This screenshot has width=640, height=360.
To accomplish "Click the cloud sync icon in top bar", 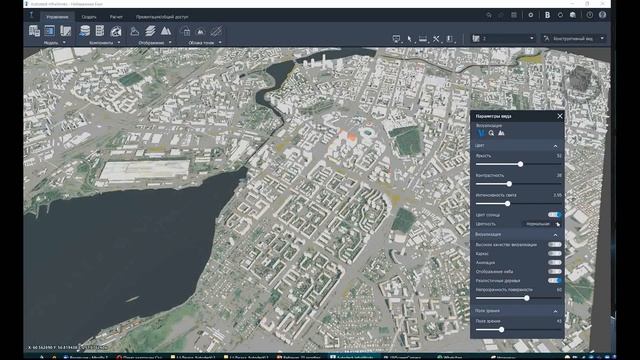I will (x=560, y=15).
